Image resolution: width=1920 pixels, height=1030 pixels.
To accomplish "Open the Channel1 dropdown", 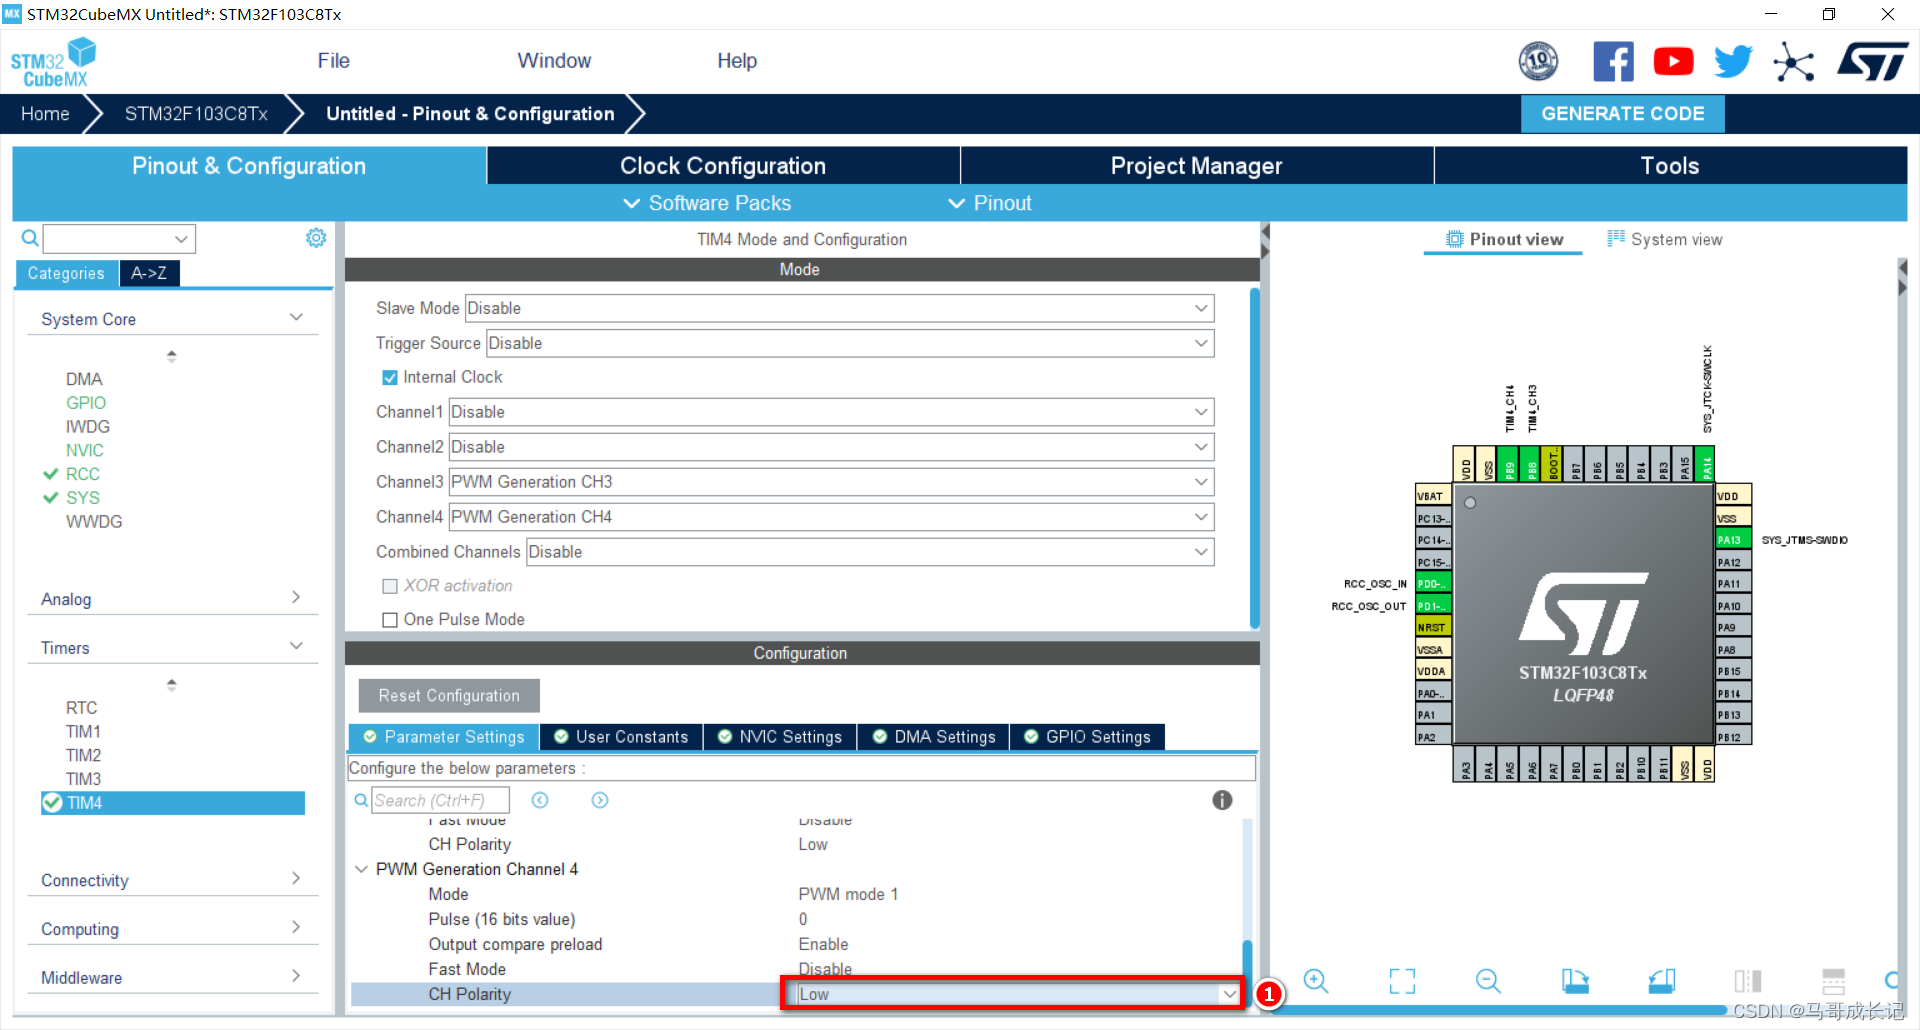I will point(831,412).
